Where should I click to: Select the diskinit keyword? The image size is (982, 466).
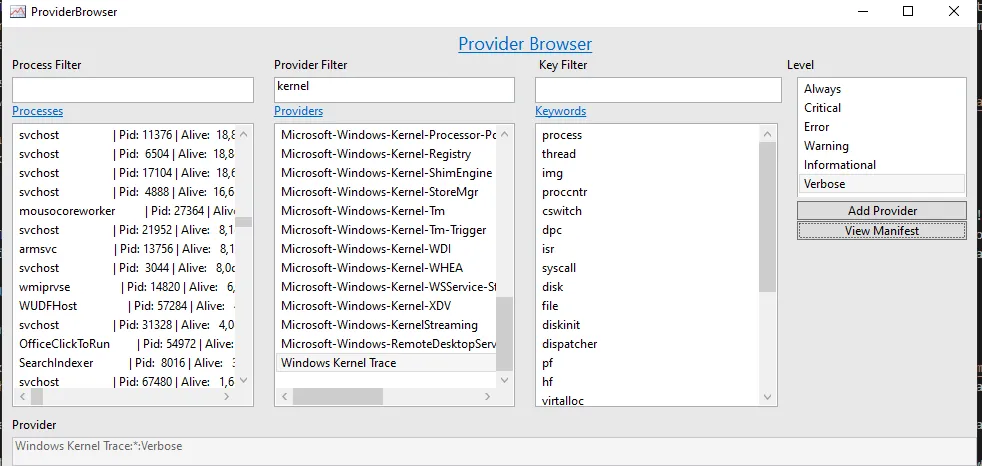(x=648, y=324)
